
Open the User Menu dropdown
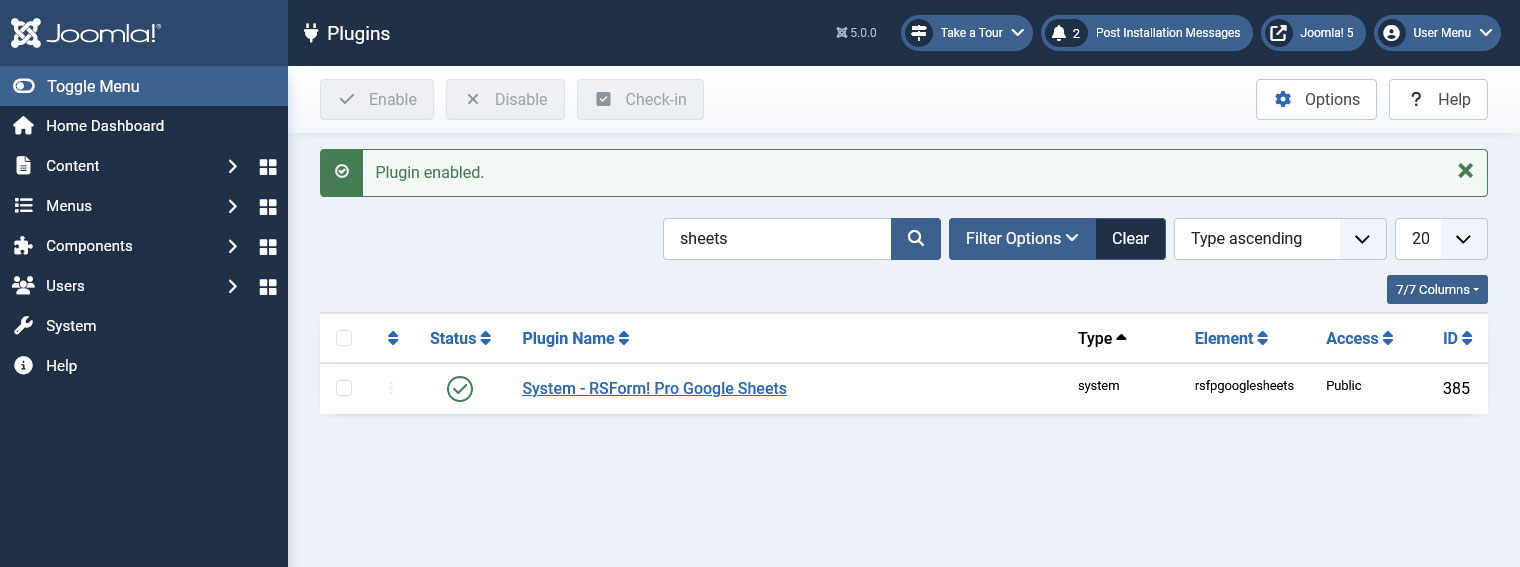tap(1437, 33)
